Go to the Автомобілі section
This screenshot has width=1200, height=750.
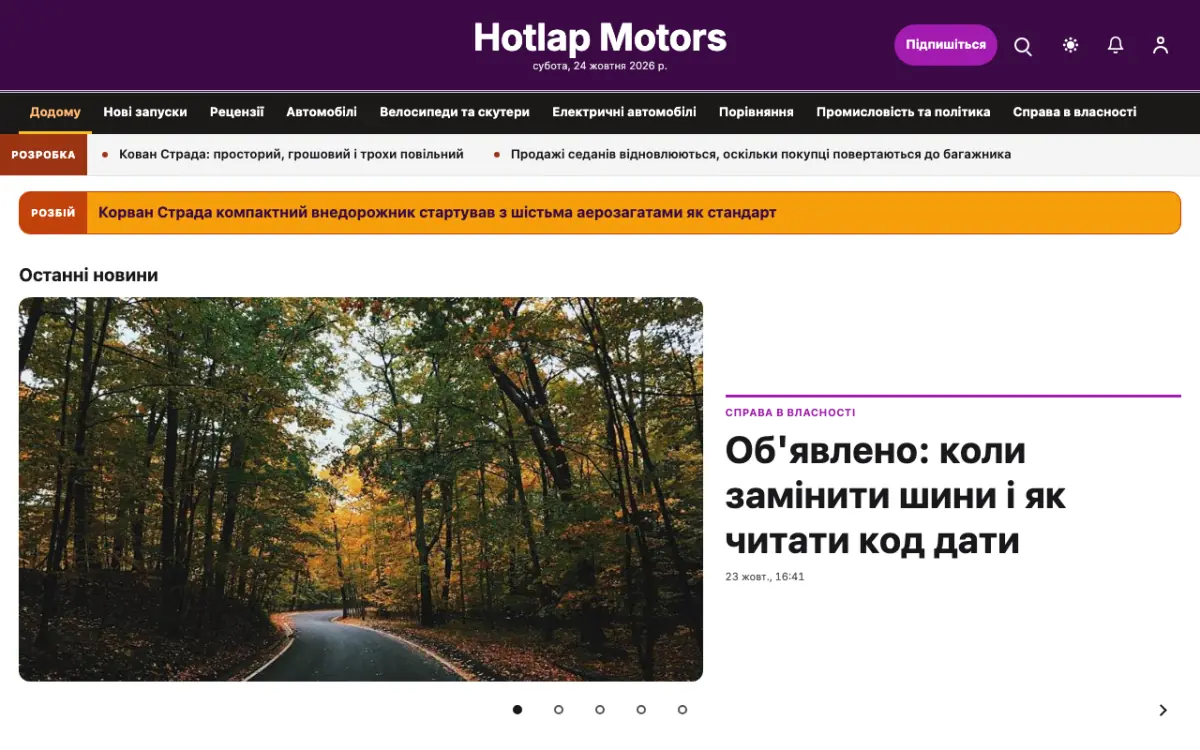(x=322, y=112)
